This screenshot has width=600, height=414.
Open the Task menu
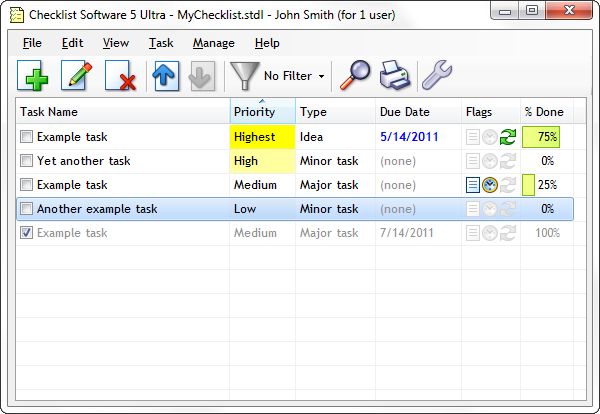[x=161, y=43]
